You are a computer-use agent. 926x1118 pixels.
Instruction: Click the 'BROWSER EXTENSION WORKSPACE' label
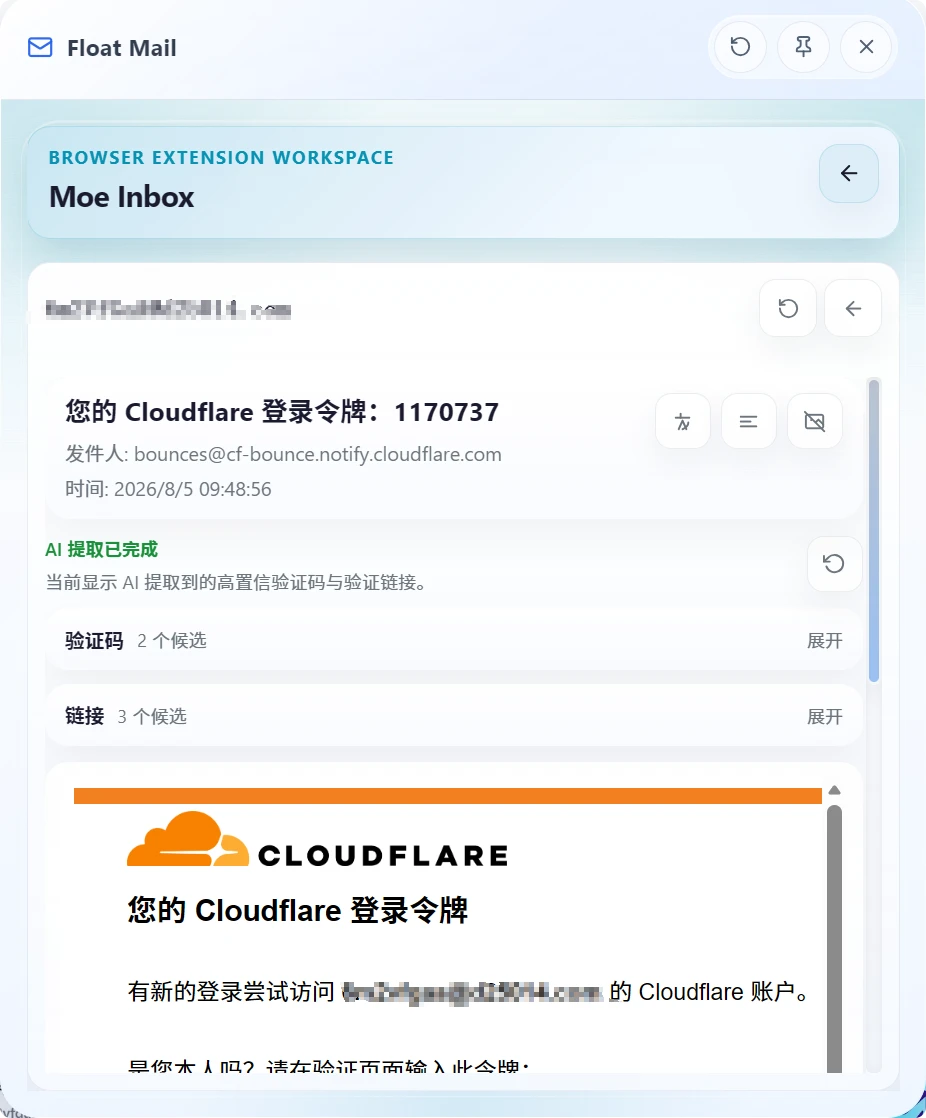[x=221, y=158]
